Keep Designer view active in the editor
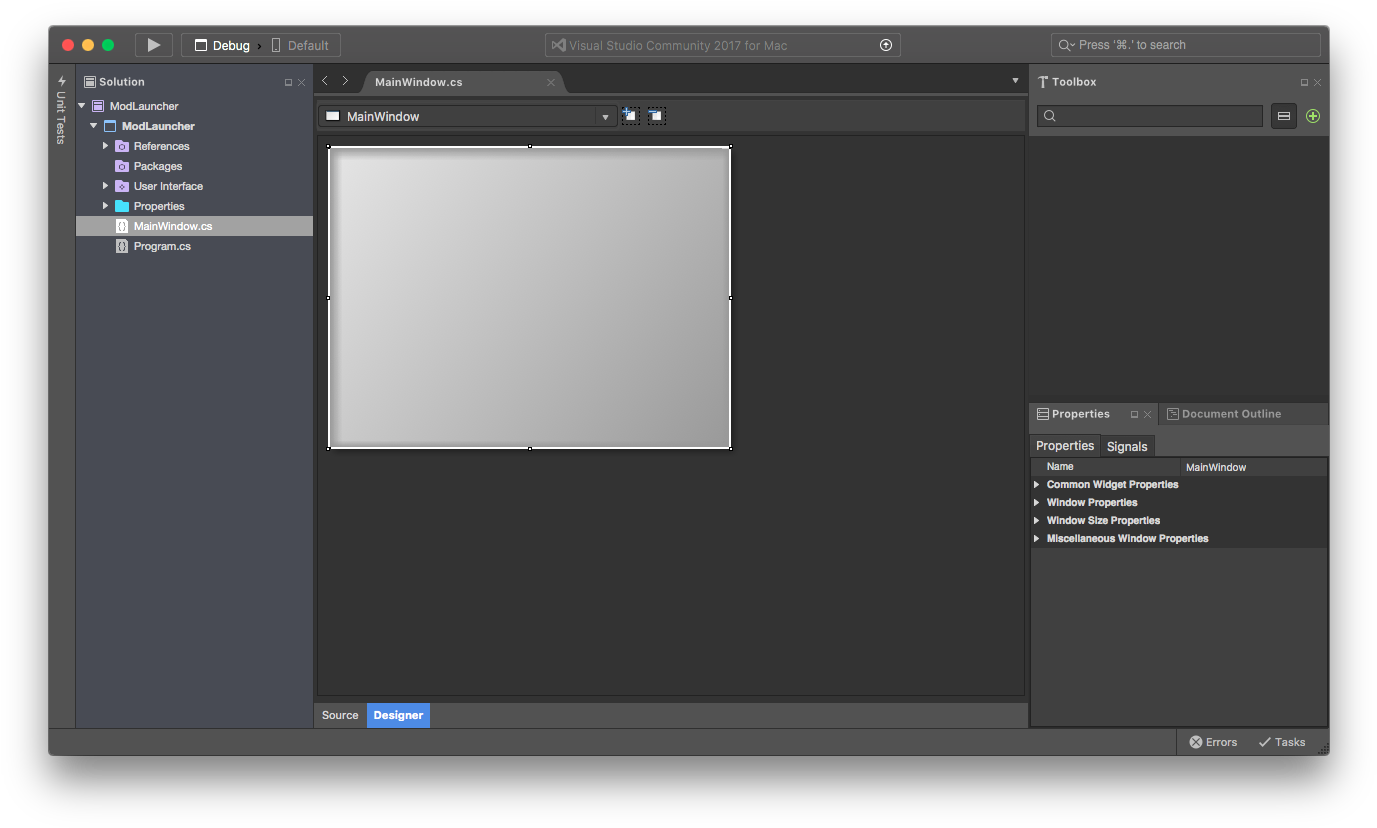The height and width of the screenshot is (828, 1377). point(397,715)
